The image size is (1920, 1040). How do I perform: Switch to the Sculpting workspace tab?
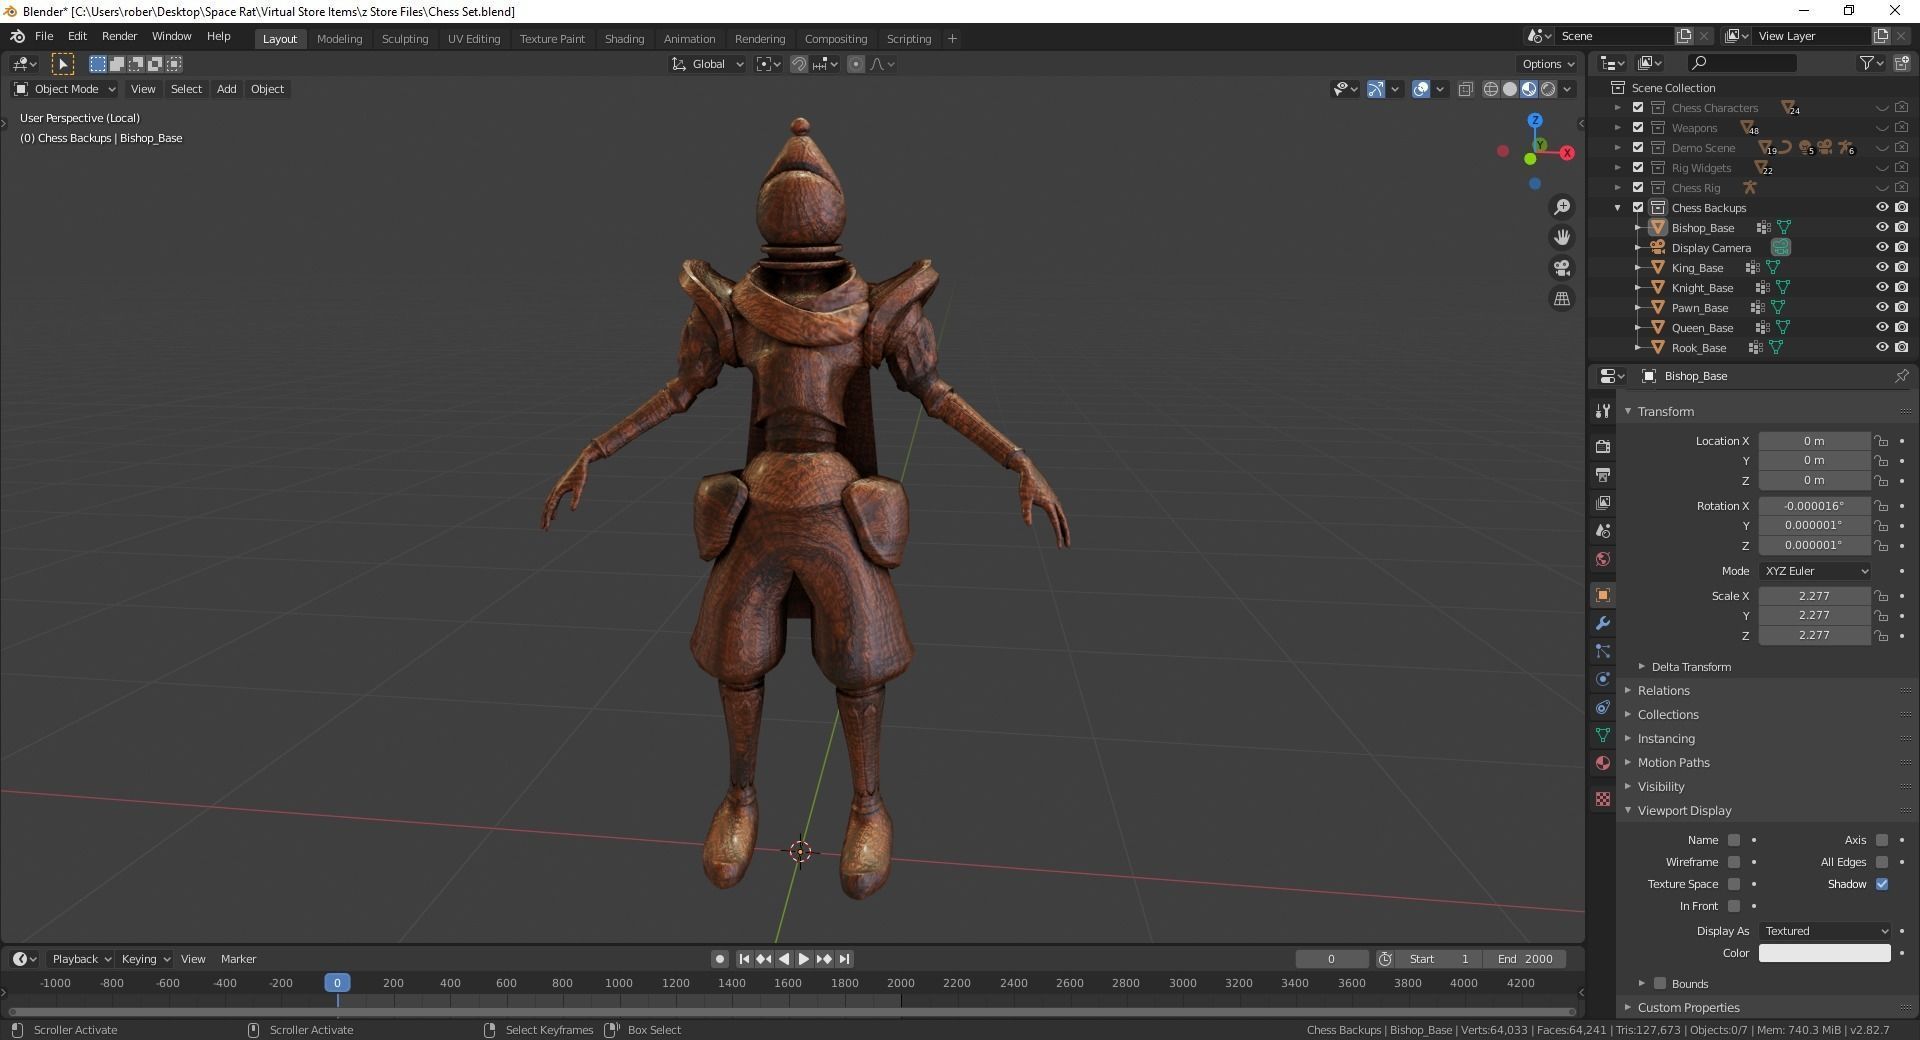405,39
